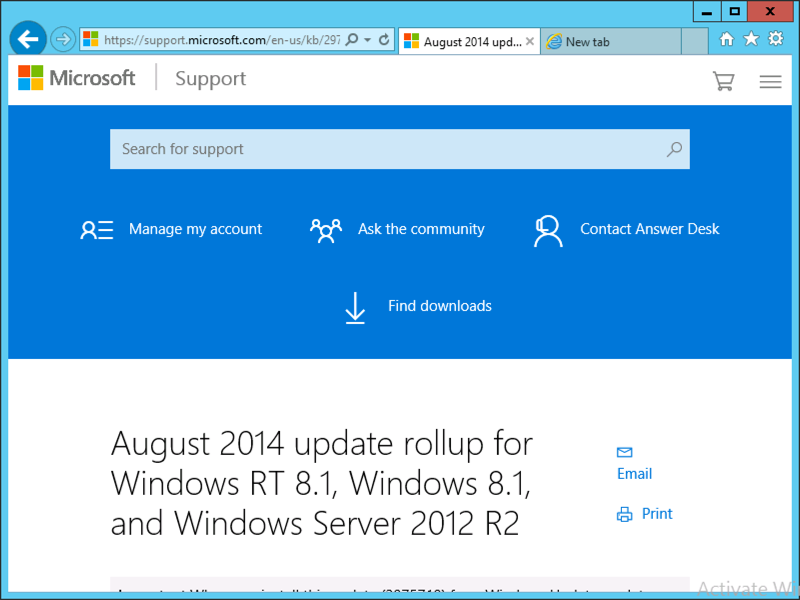
Task: Open the address bar autocomplete dropdown arrow
Action: point(367,40)
